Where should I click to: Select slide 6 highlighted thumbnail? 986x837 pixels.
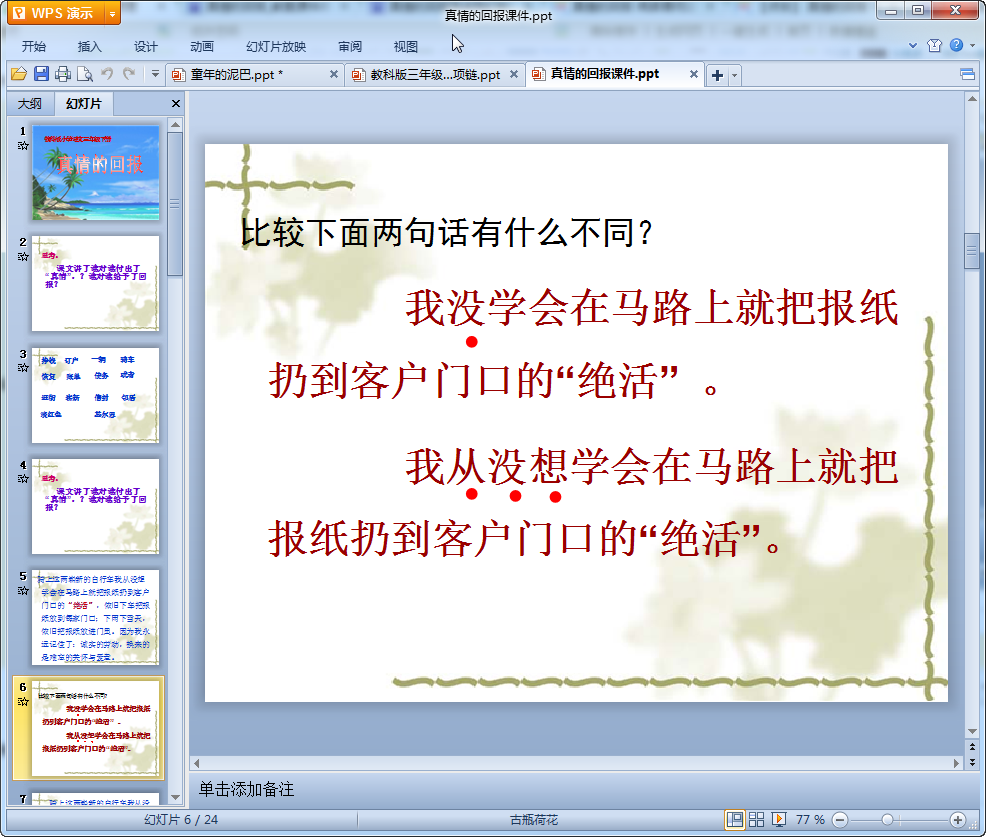pyautogui.click(x=96, y=728)
